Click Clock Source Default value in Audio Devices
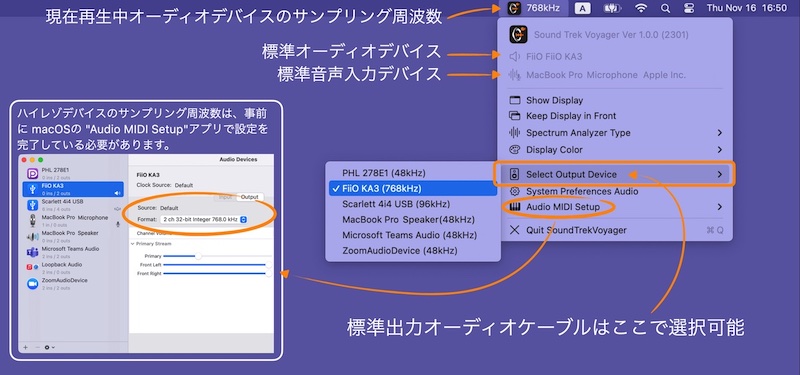 [184, 185]
